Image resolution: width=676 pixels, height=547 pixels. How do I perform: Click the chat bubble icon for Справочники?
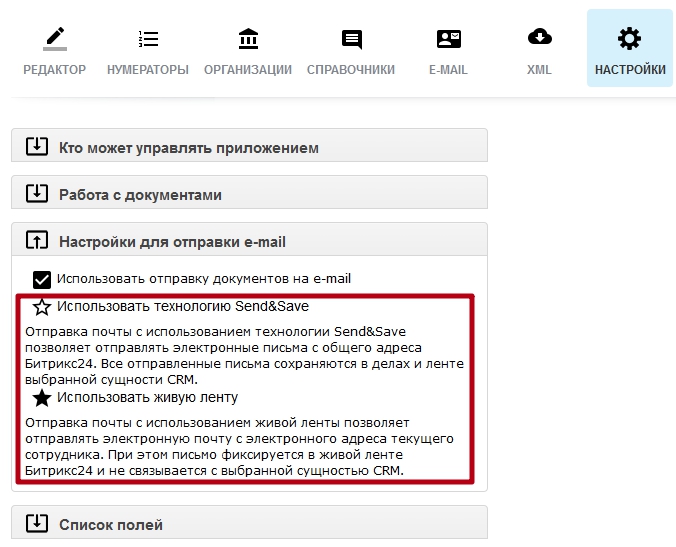click(351, 39)
